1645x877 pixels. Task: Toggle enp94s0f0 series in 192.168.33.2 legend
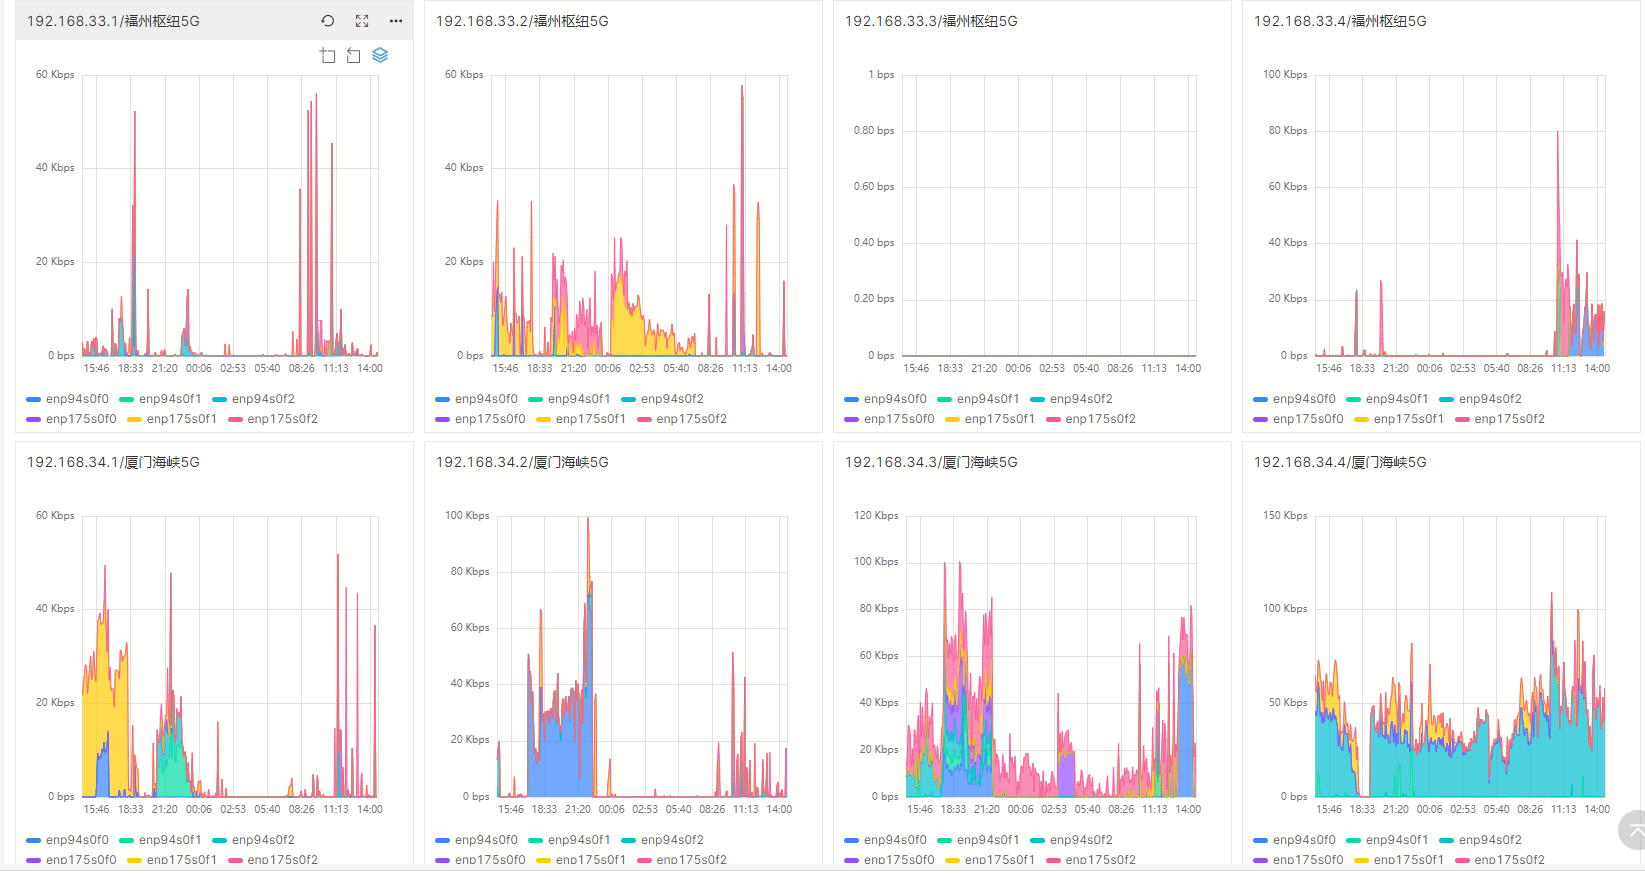476,399
